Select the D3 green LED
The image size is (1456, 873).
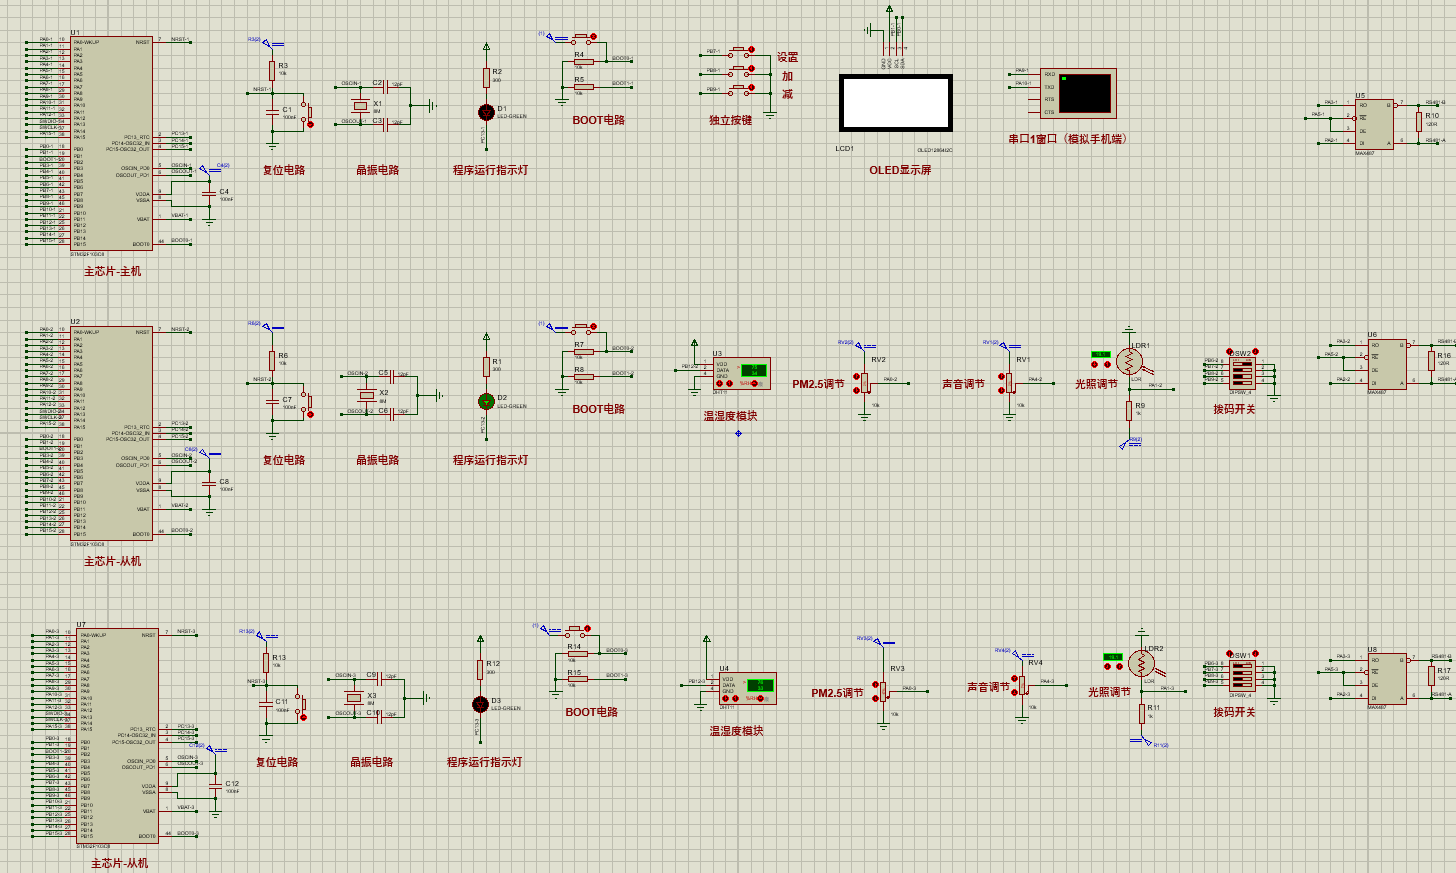tap(481, 703)
